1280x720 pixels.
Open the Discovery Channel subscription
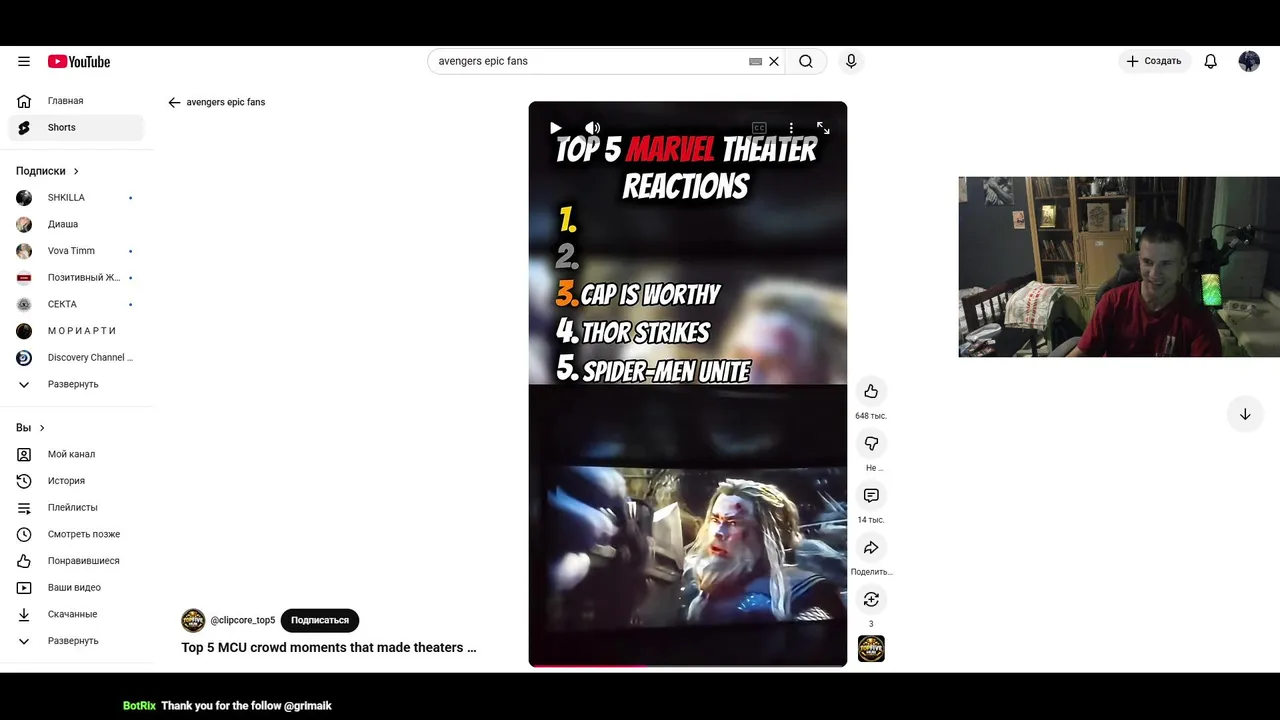point(76,357)
